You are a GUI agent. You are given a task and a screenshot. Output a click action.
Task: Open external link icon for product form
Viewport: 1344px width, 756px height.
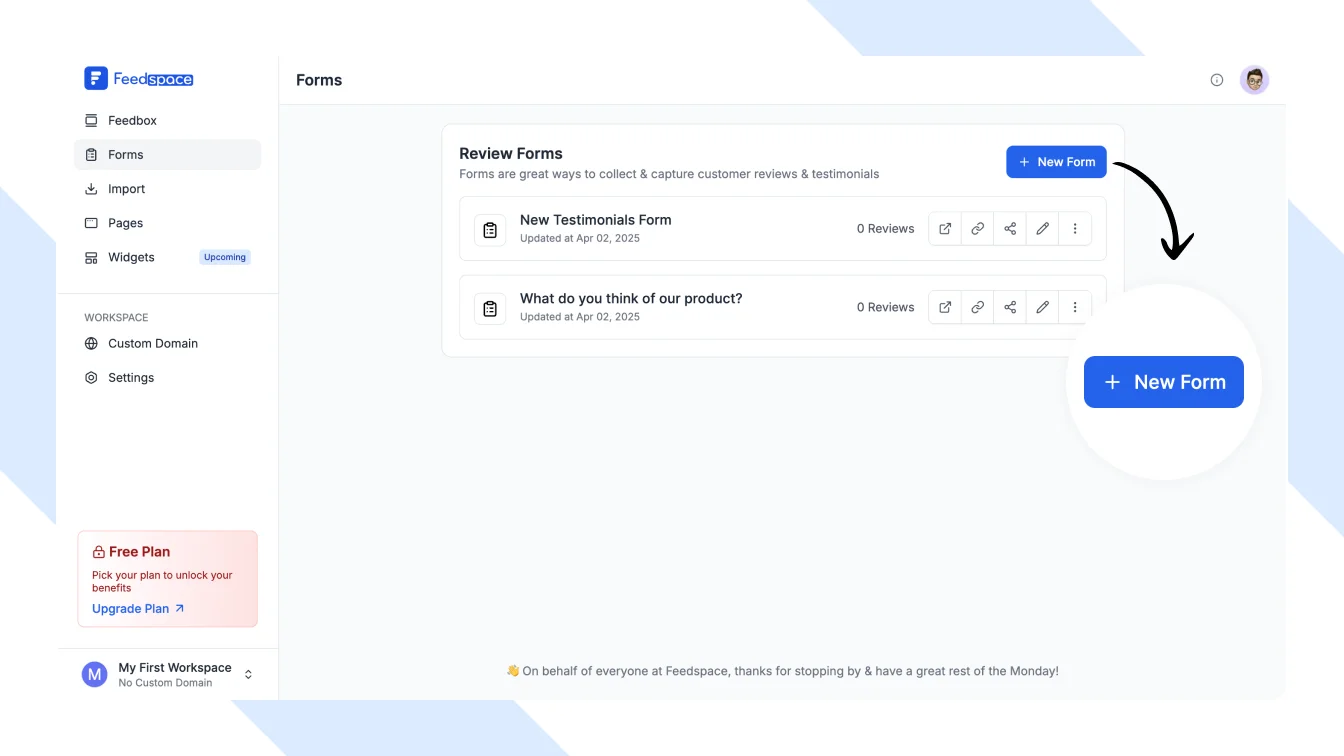pos(945,307)
